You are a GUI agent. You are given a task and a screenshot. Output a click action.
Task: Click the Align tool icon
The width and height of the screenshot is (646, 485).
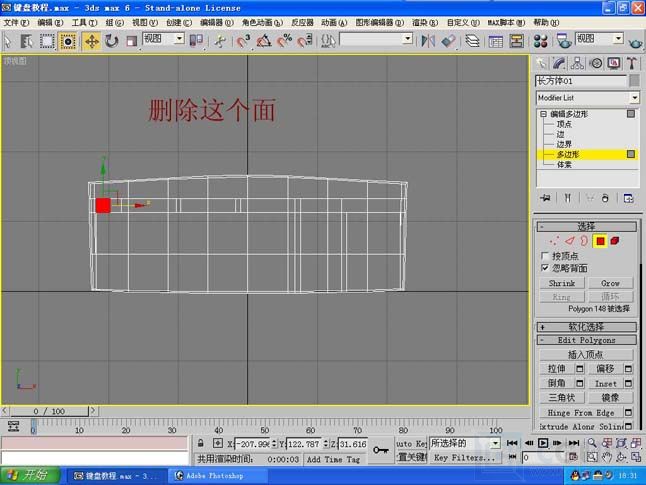pyautogui.click(x=449, y=41)
